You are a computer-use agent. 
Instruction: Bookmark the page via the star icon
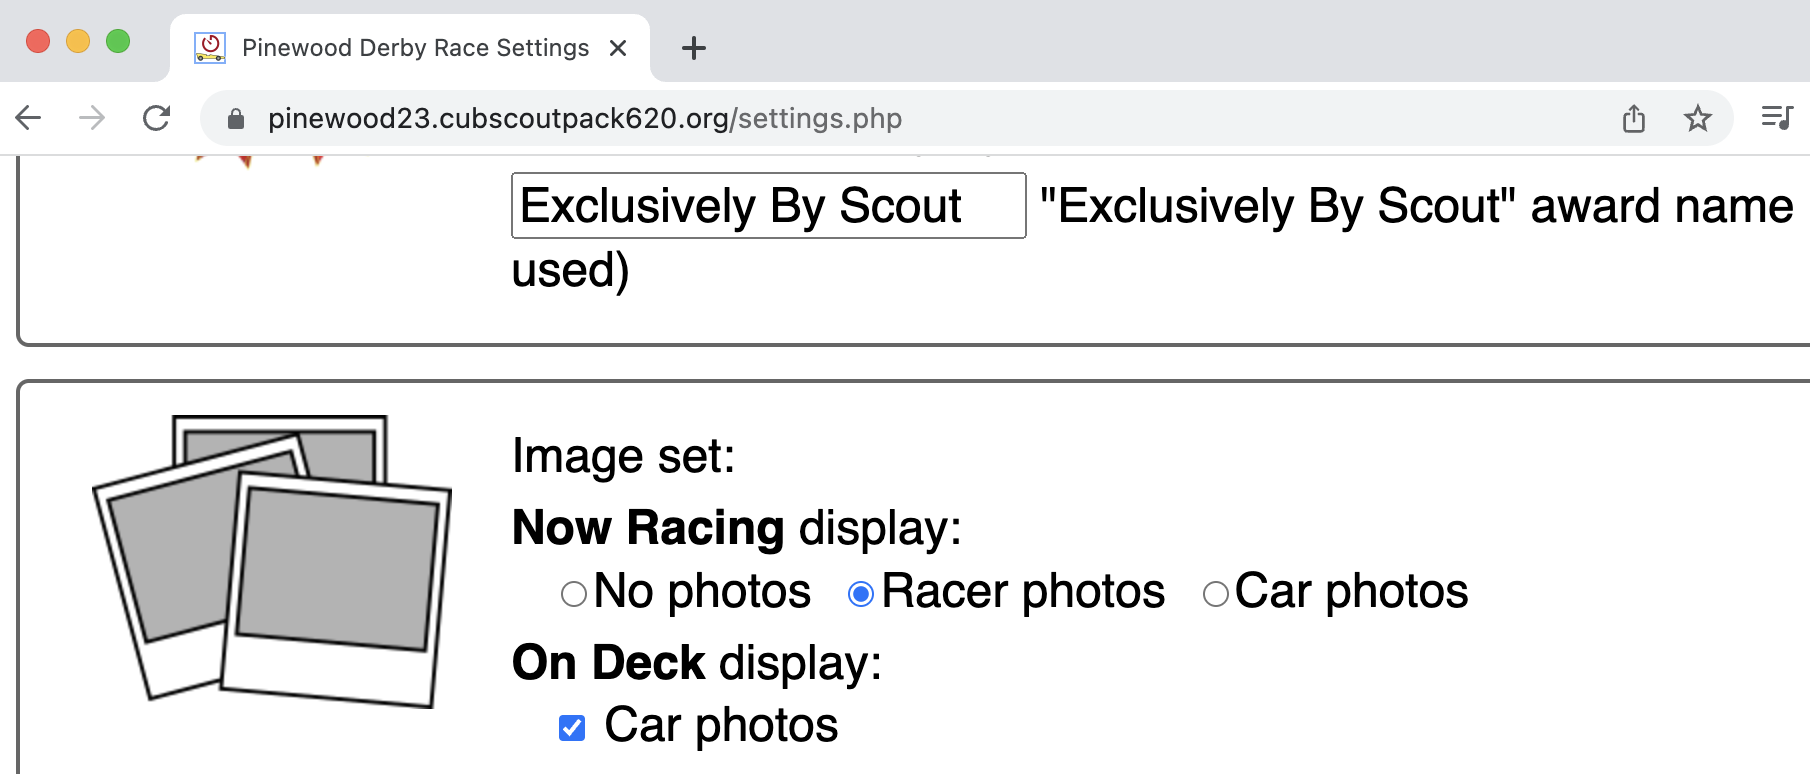point(1697,118)
